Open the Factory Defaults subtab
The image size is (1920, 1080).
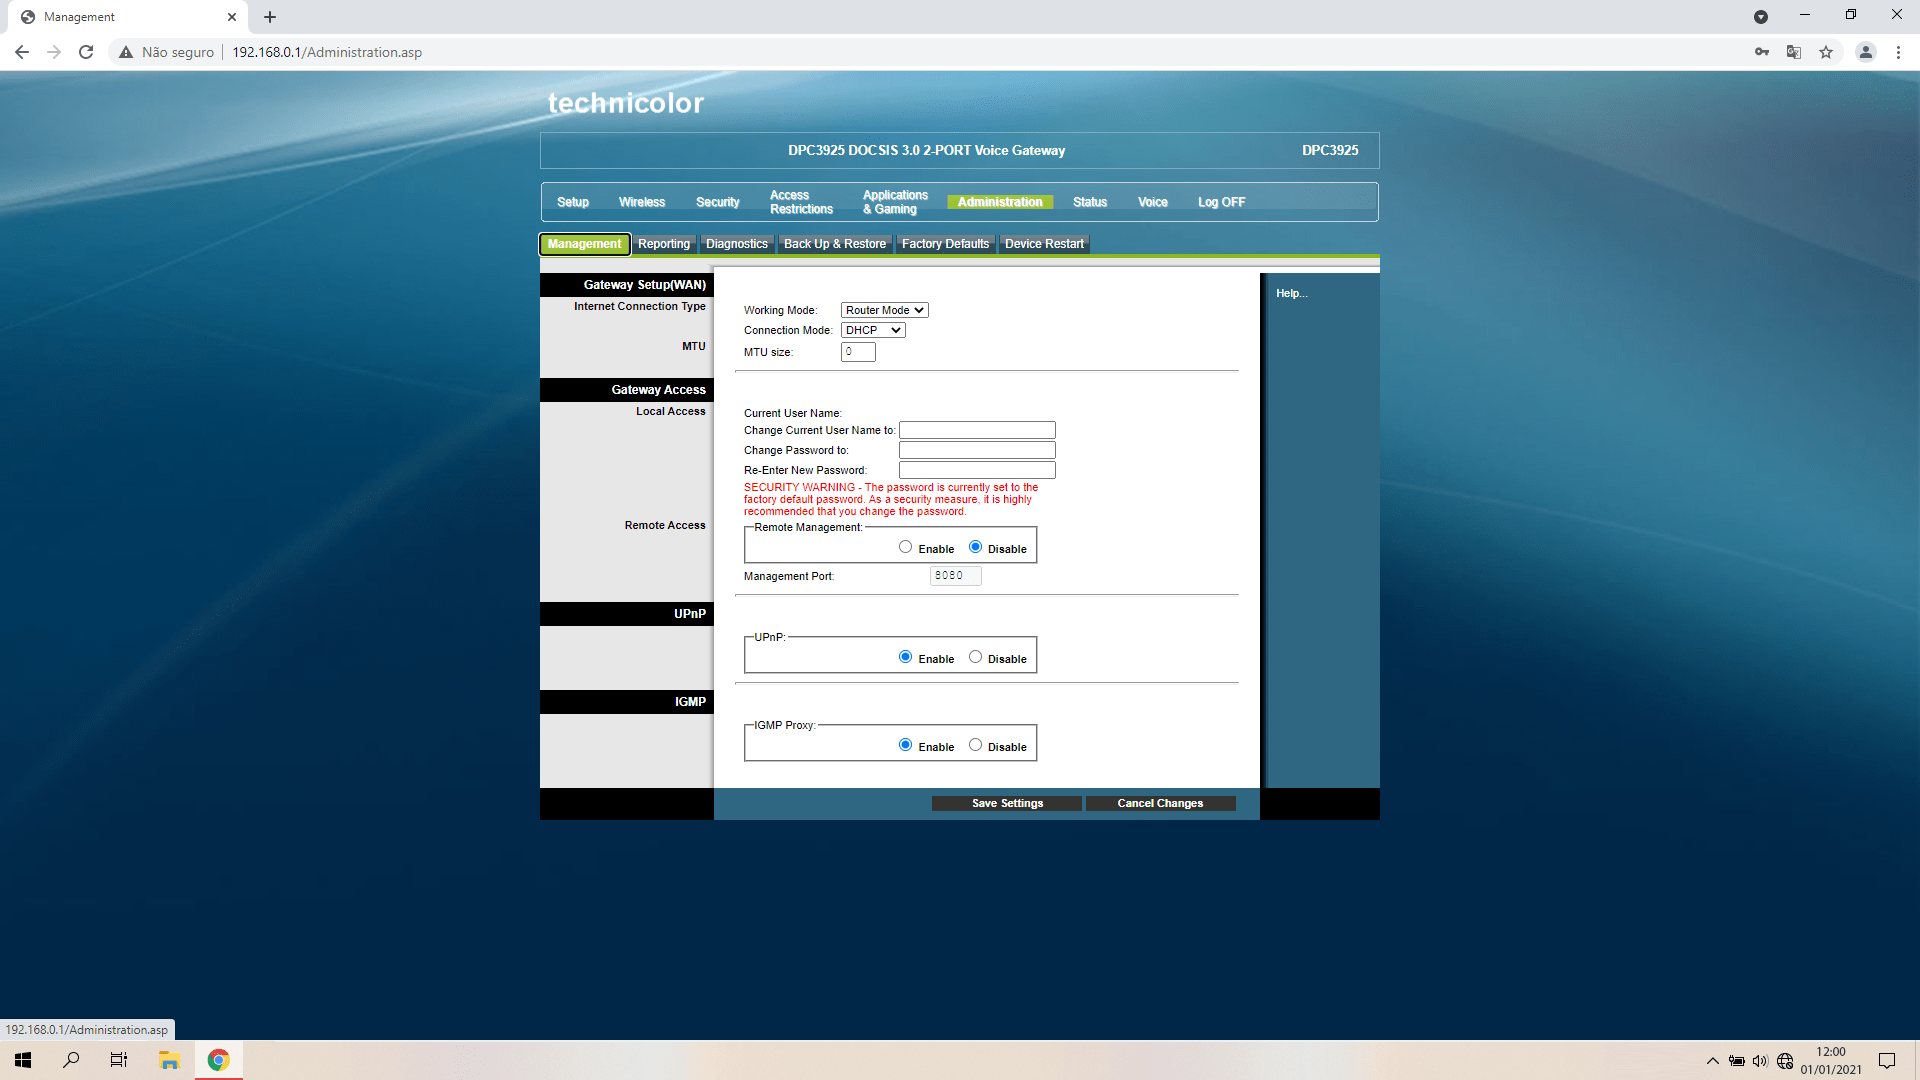coord(945,243)
